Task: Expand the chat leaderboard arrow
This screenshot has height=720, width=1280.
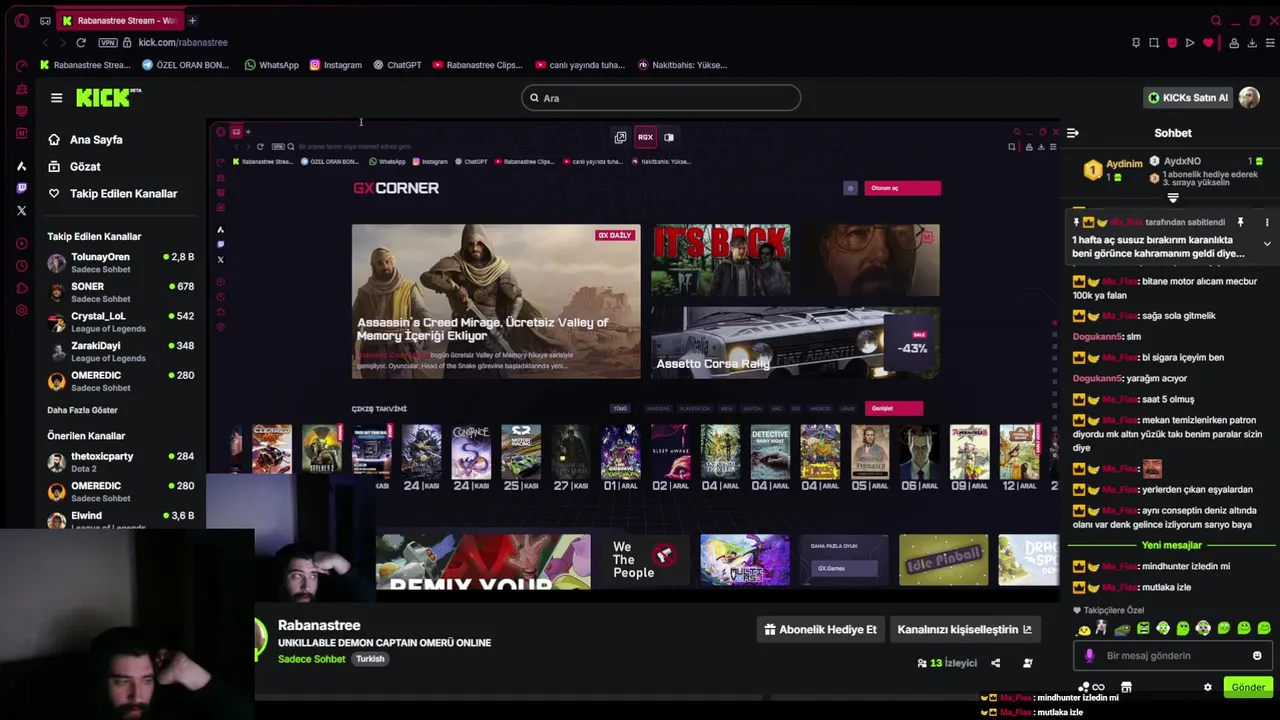Action: tap(1173, 198)
